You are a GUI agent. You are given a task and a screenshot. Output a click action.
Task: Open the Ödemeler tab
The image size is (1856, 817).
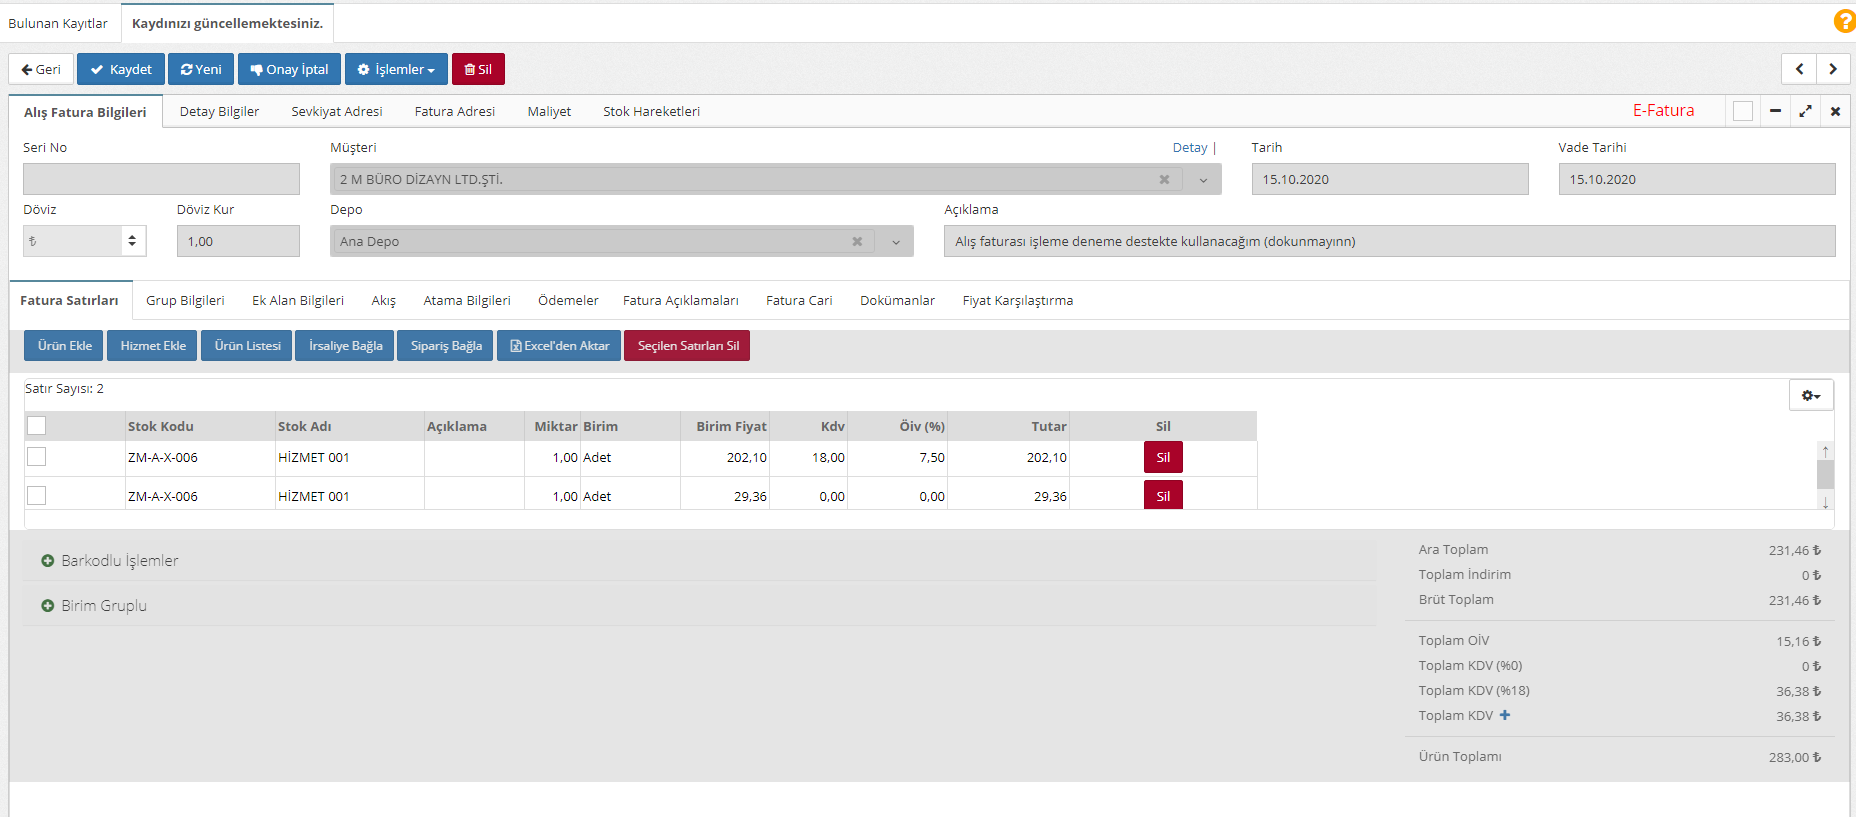[568, 301]
